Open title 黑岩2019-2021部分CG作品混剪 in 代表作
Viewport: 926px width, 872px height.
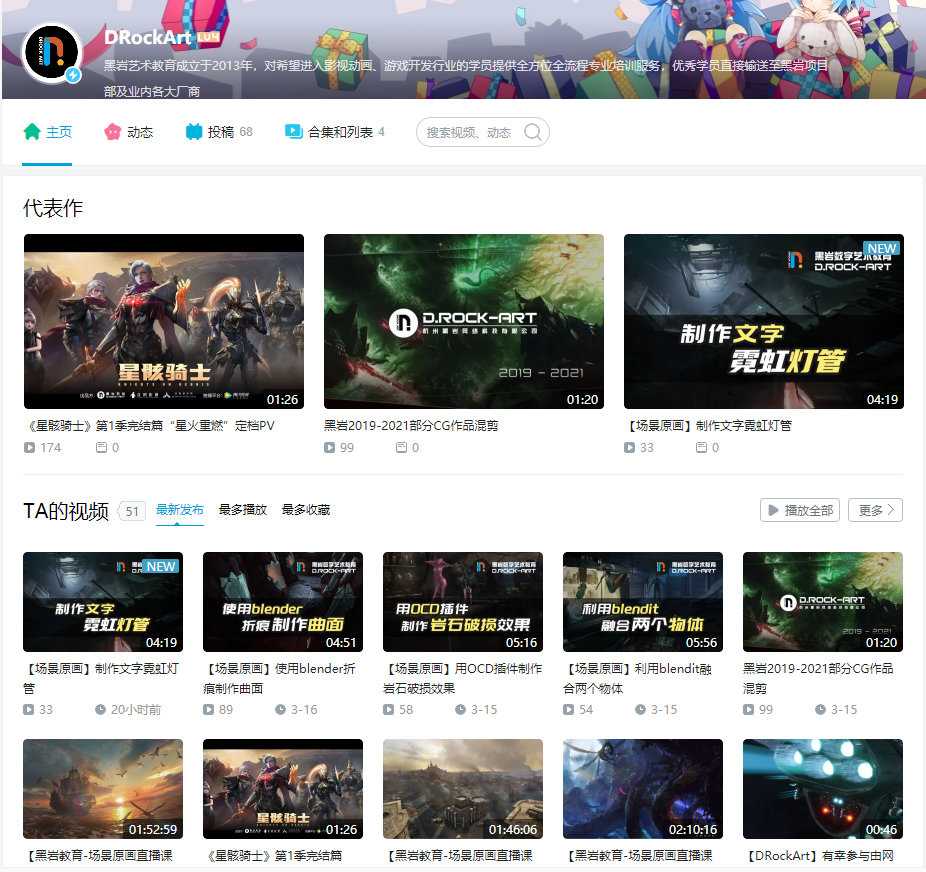click(411, 426)
